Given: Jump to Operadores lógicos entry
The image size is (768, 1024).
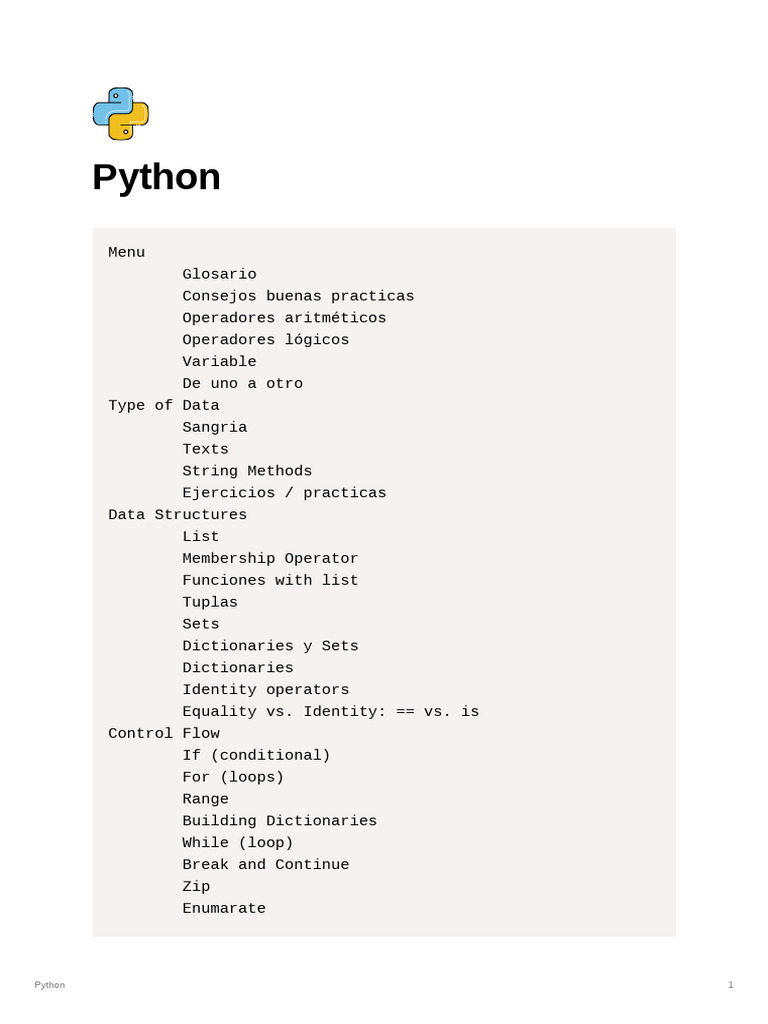Looking at the screenshot, I should click(x=265, y=340).
